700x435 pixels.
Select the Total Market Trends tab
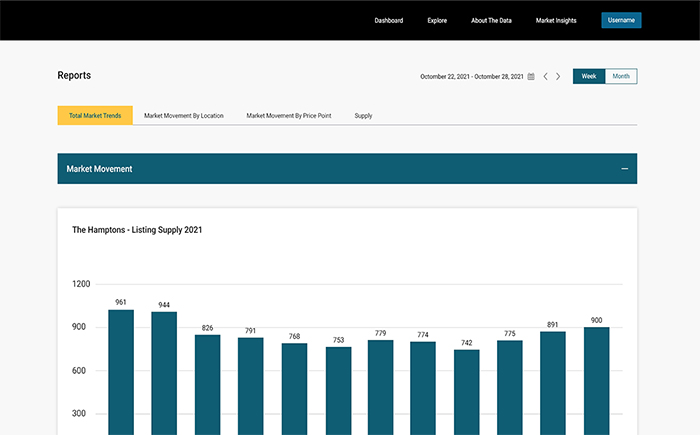point(95,116)
